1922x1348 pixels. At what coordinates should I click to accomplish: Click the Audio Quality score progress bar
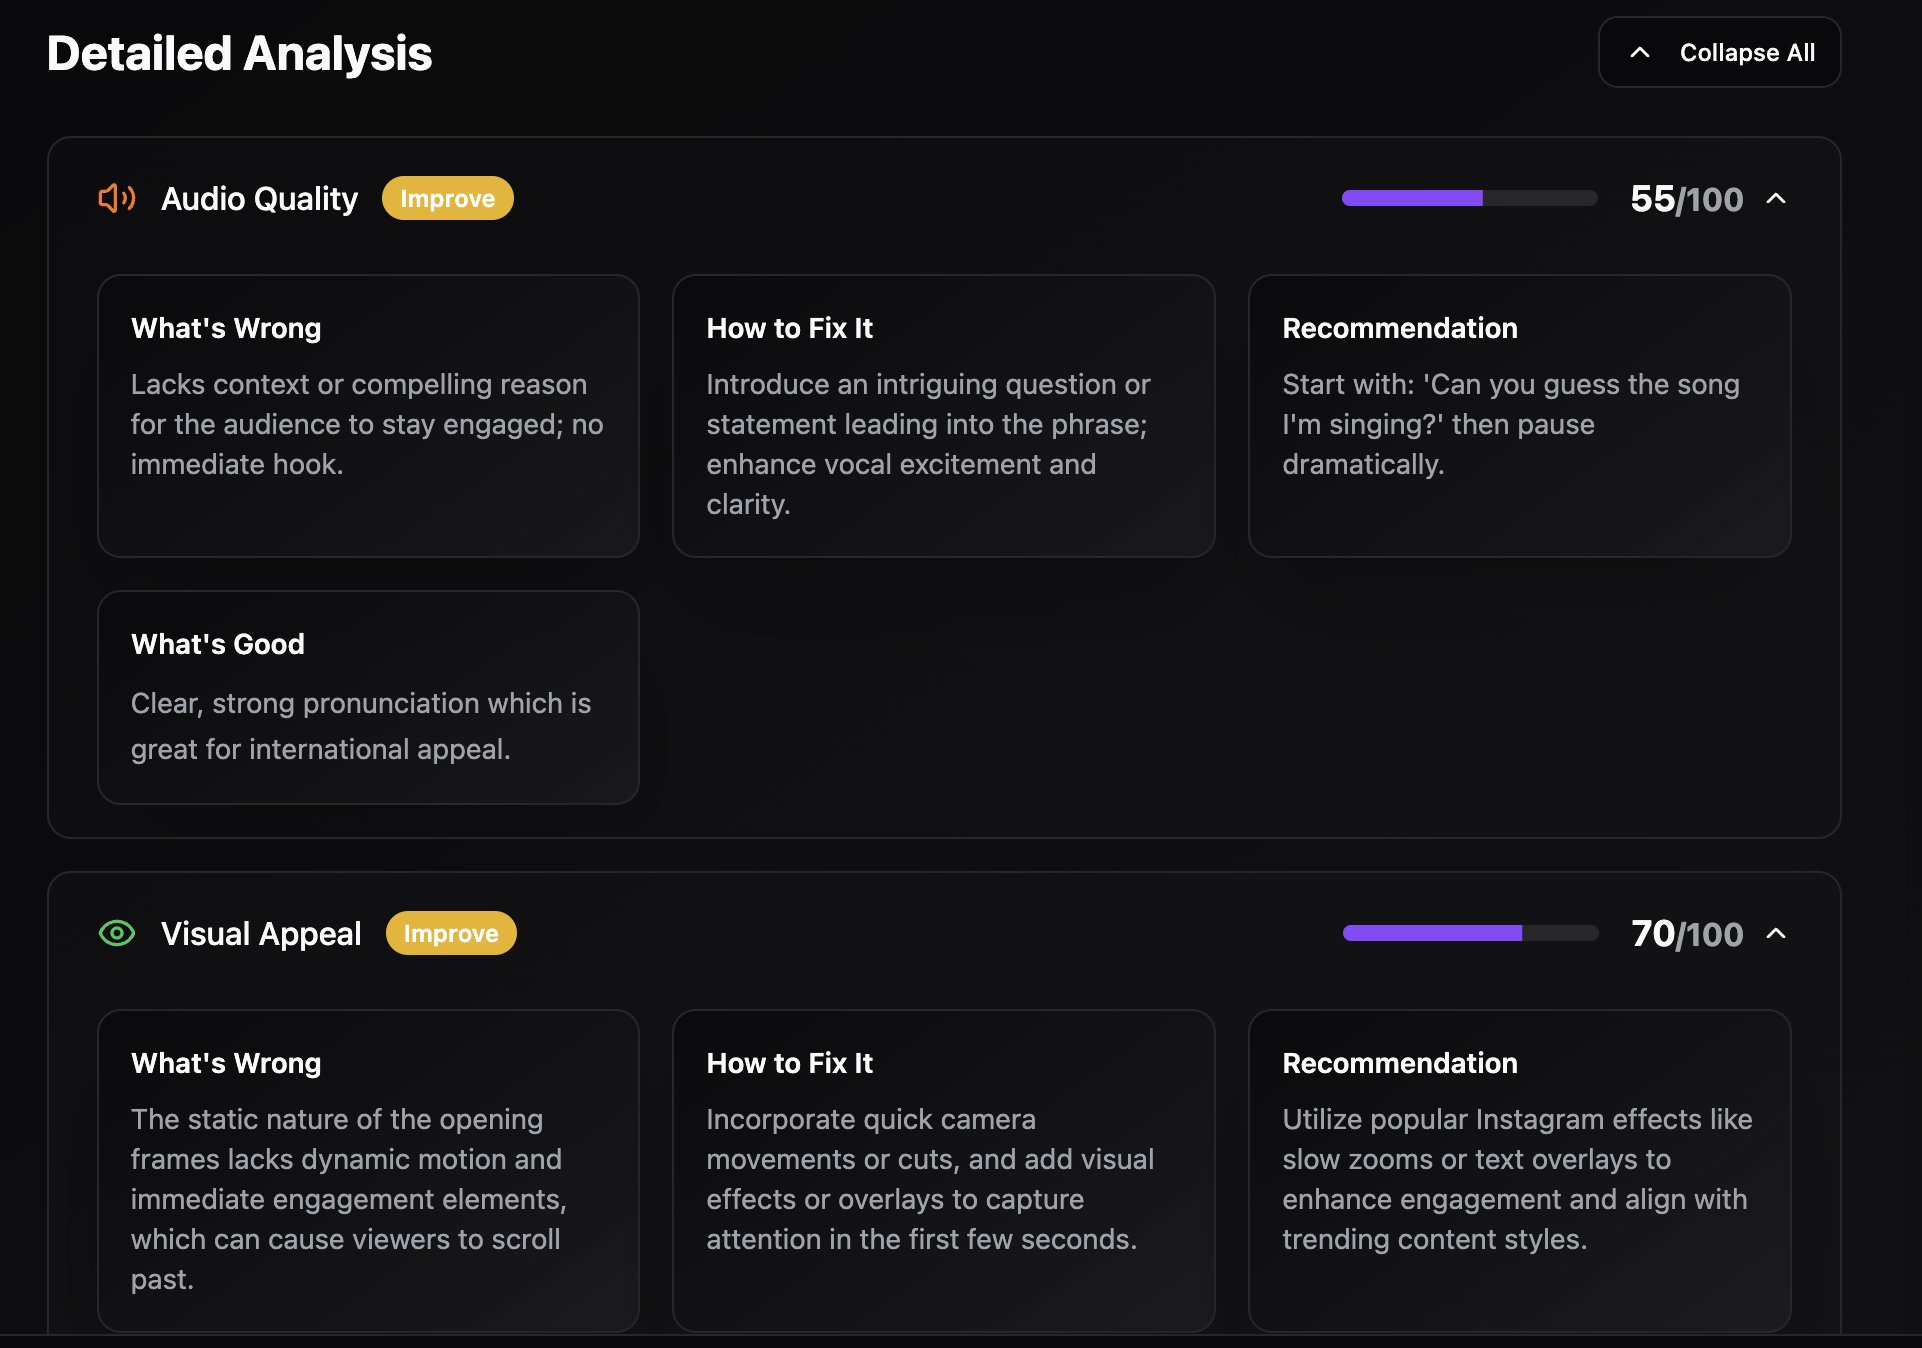pyautogui.click(x=1469, y=198)
